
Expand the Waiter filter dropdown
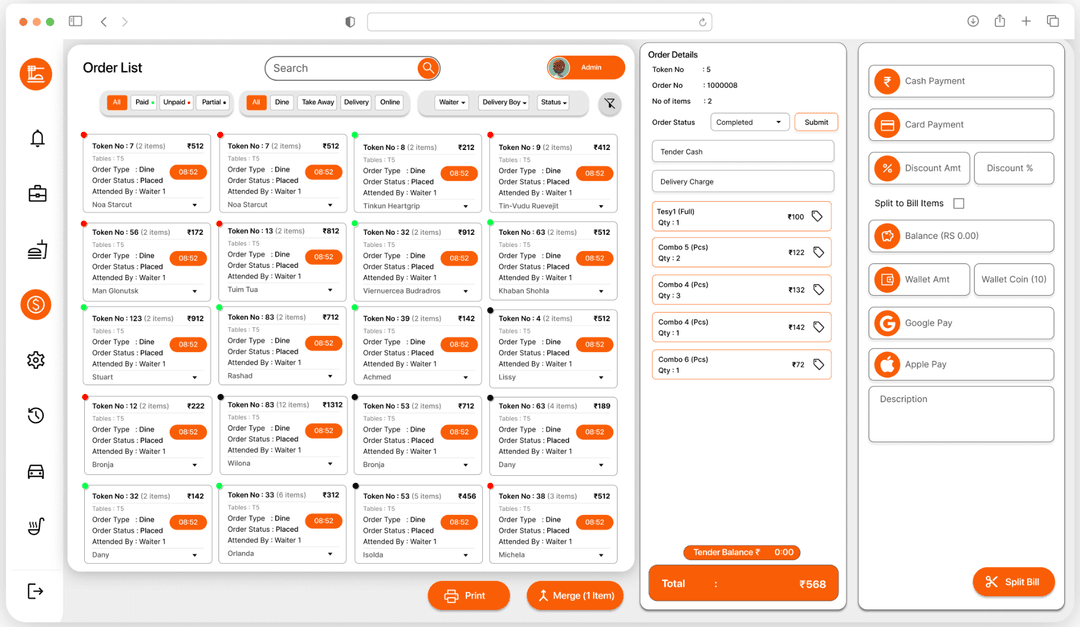point(452,102)
